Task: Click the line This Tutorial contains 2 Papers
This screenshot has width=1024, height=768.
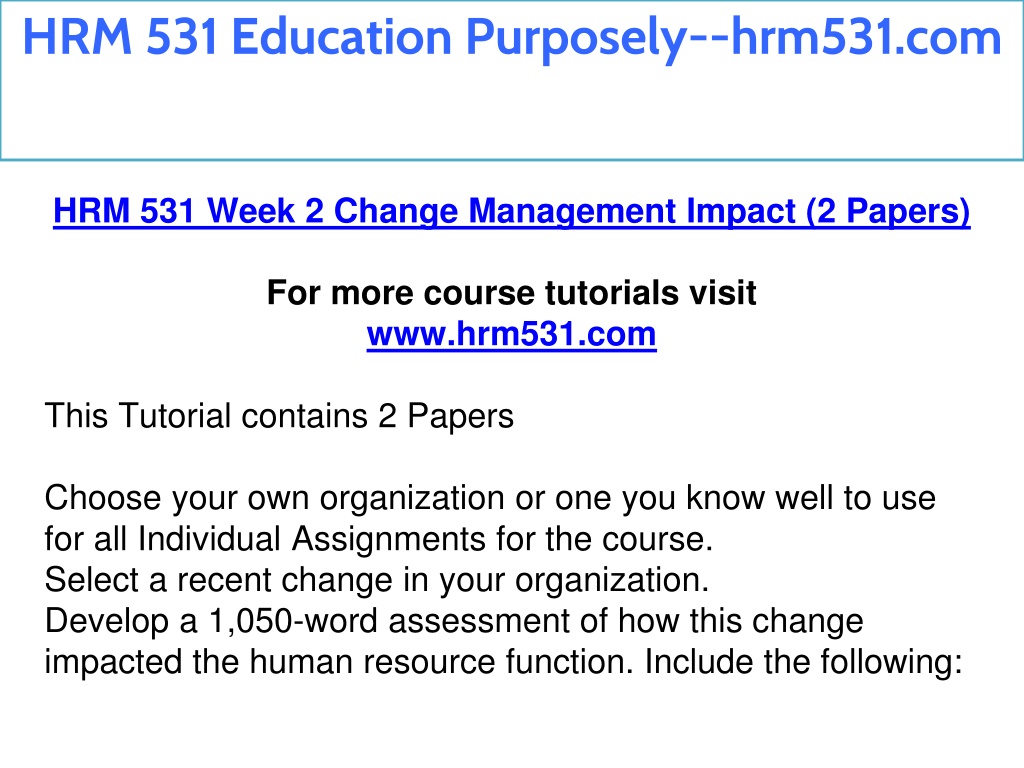Action: [x=279, y=416]
